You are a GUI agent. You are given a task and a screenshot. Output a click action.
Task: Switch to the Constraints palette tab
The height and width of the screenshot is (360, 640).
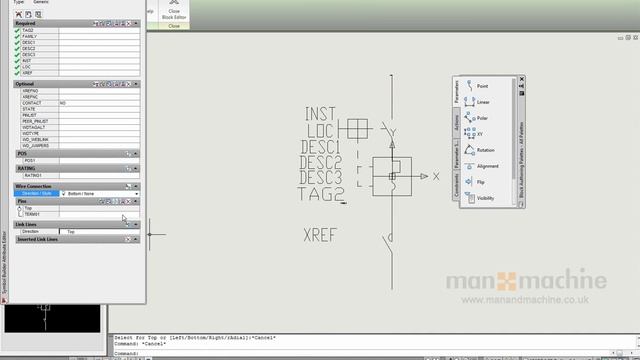[456, 185]
